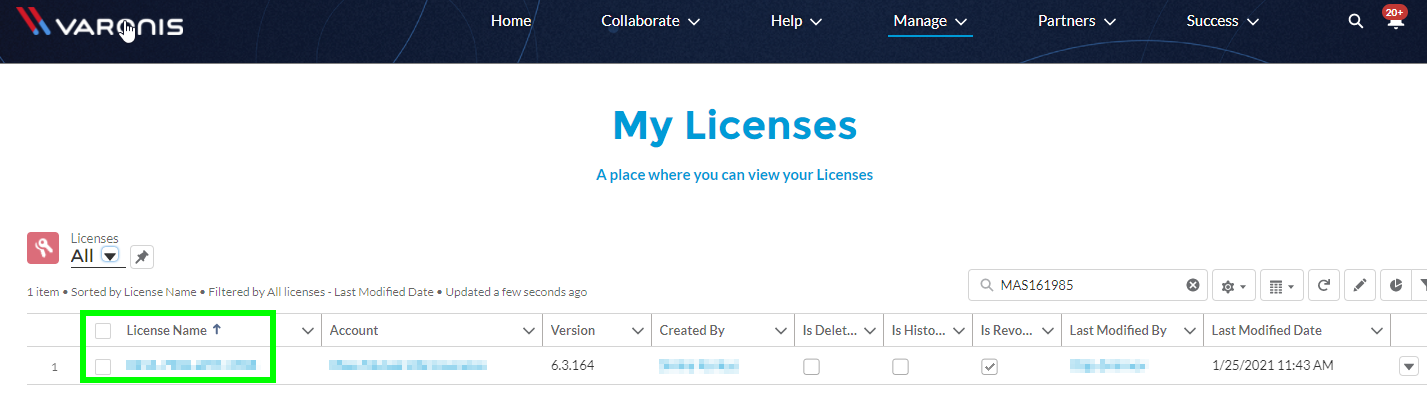Open the row actions arrow for row 1

pos(1409,367)
